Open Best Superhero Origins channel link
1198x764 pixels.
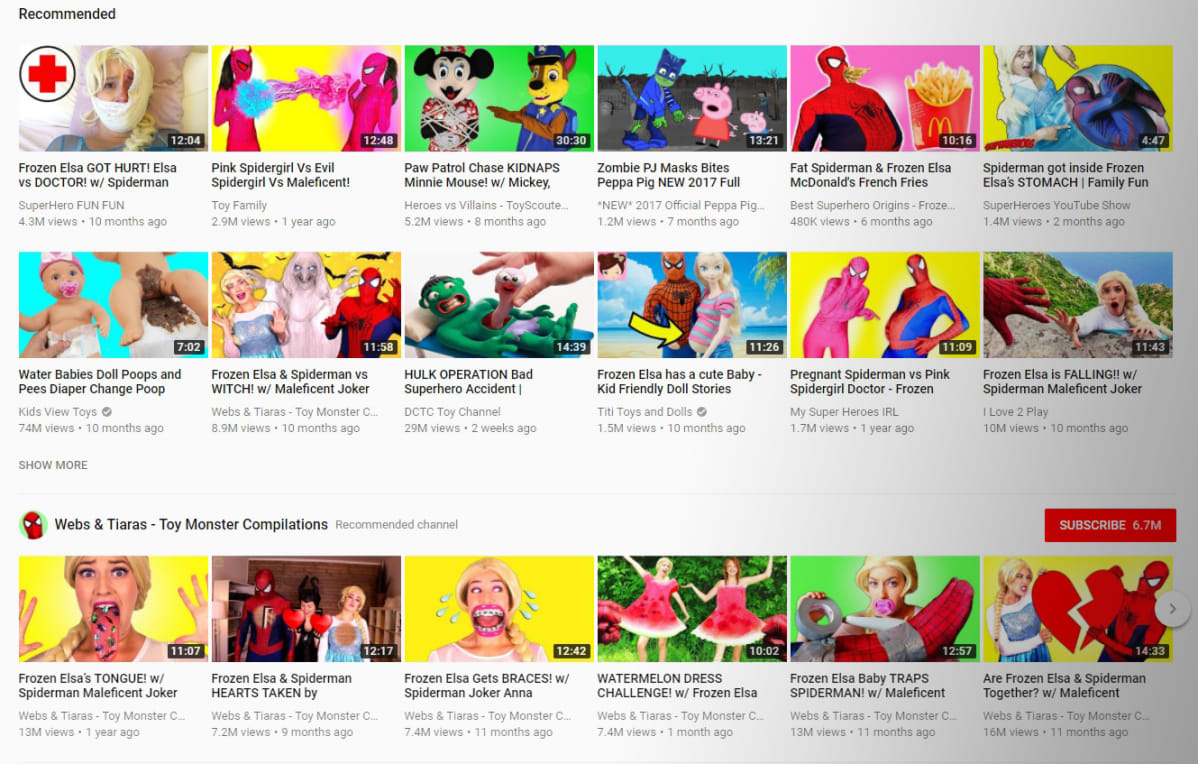[x=873, y=206]
